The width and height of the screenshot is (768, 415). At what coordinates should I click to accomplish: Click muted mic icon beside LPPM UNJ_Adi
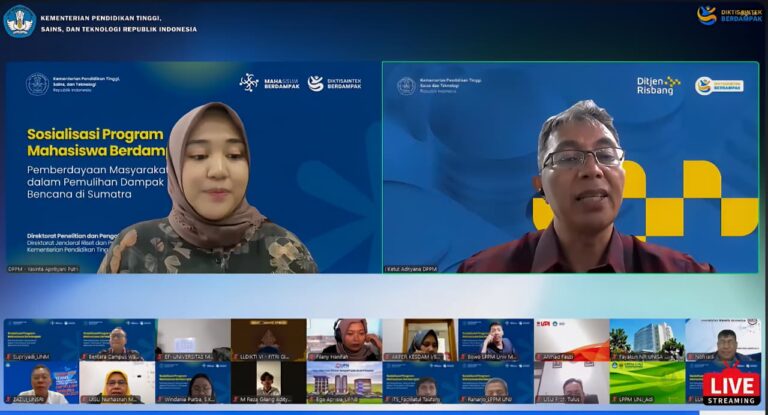coord(615,400)
